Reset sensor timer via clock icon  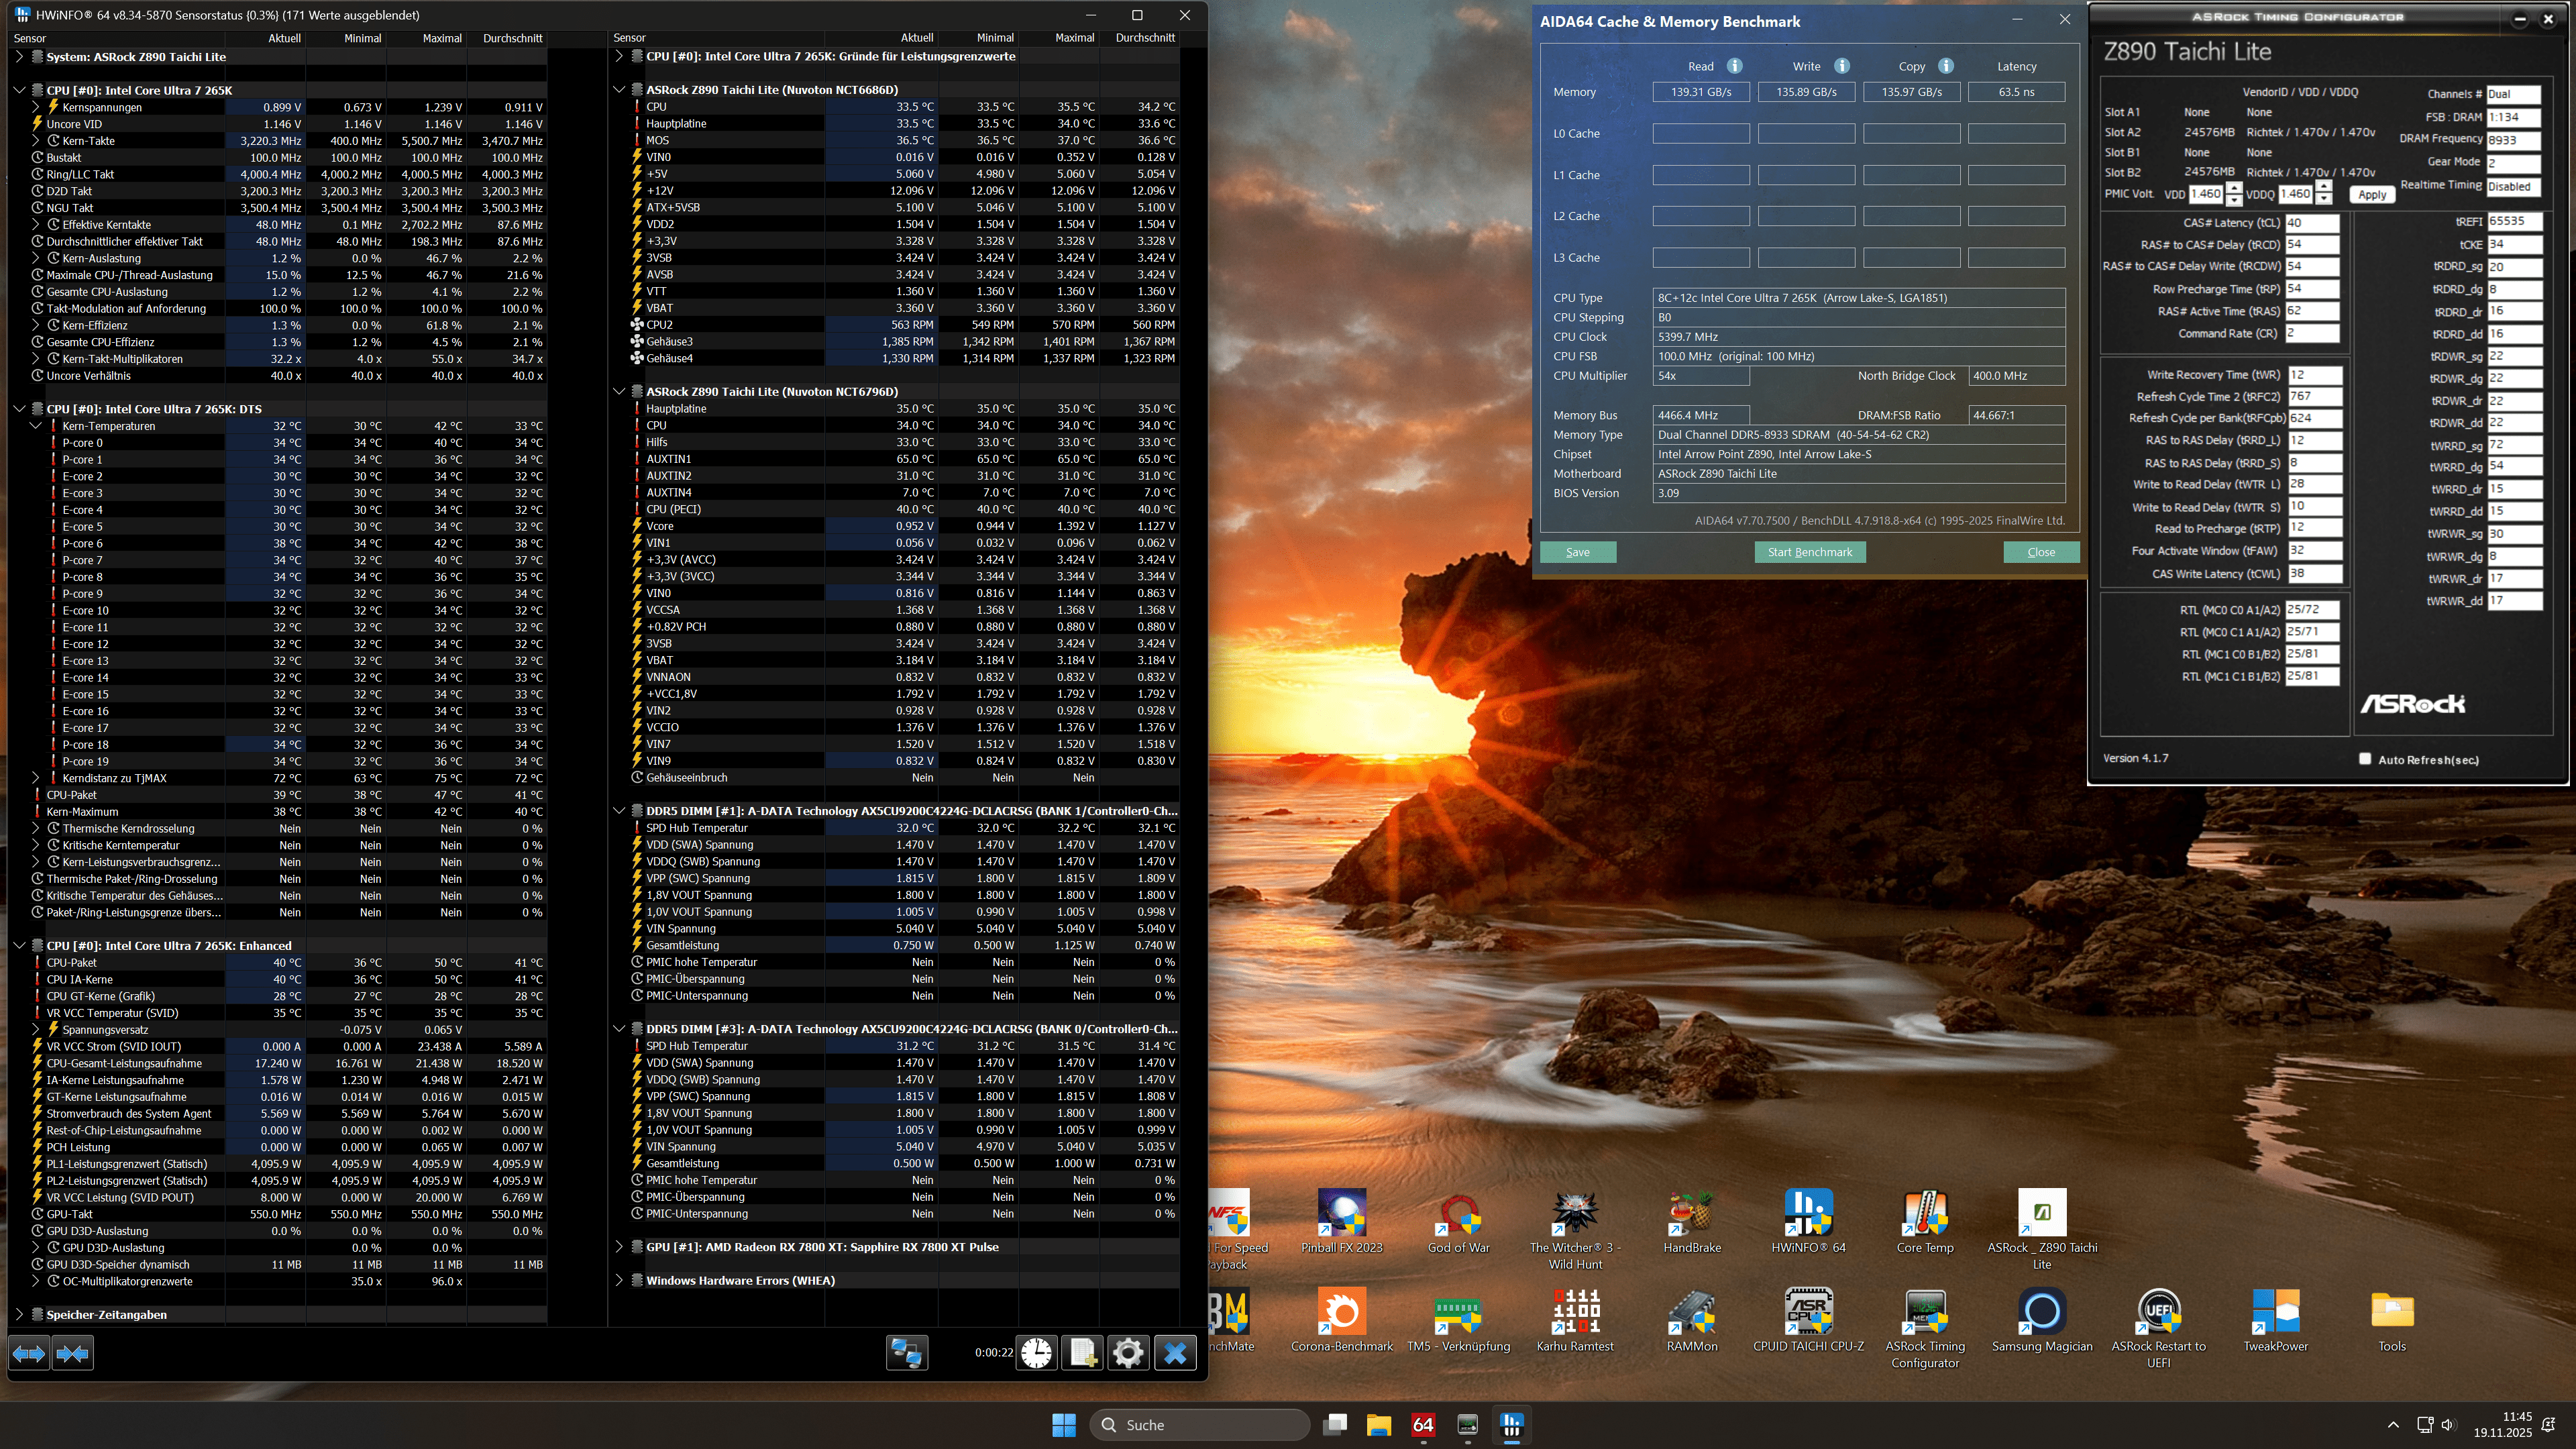(x=1037, y=1353)
